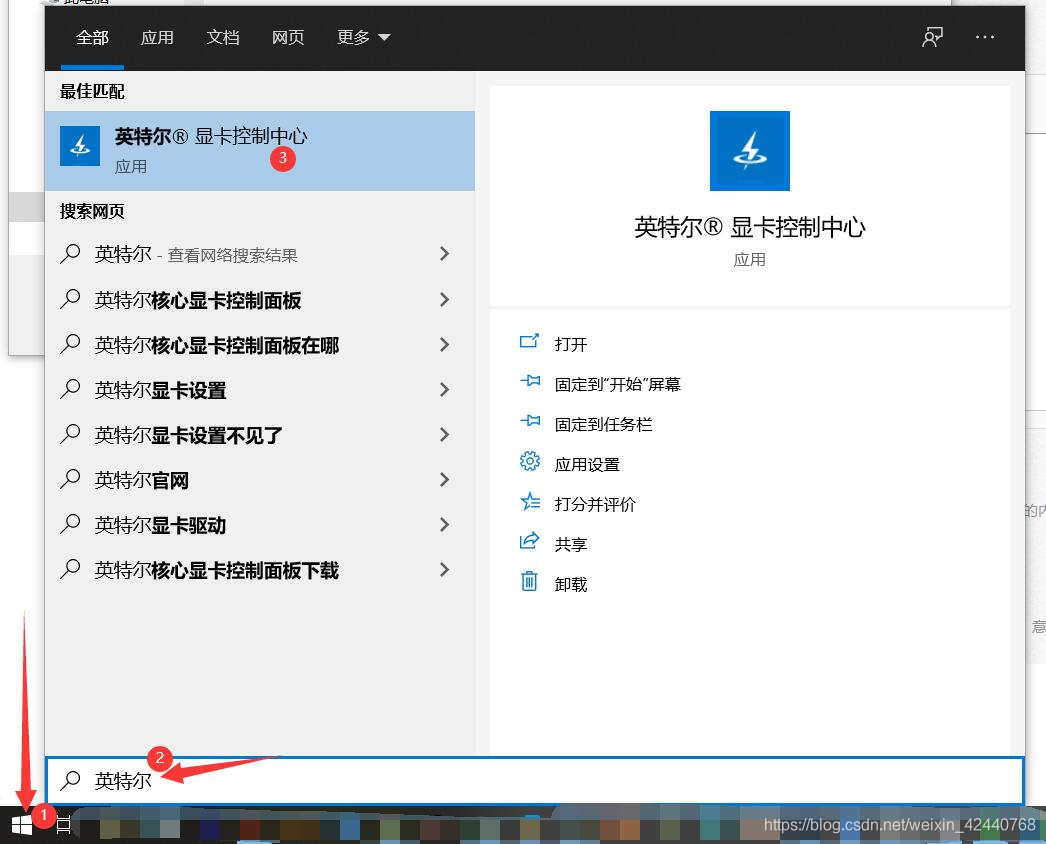Click 打分并评价
Viewport: 1046px width, 844px height.
pyautogui.click(x=595, y=504)
